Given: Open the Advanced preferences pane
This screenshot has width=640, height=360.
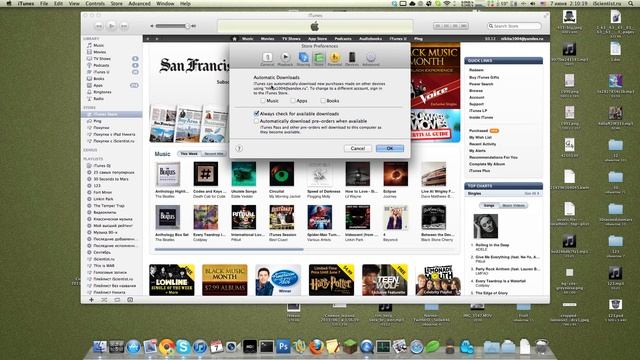Looking at the screenshot, I should click(x=371, y=59).
